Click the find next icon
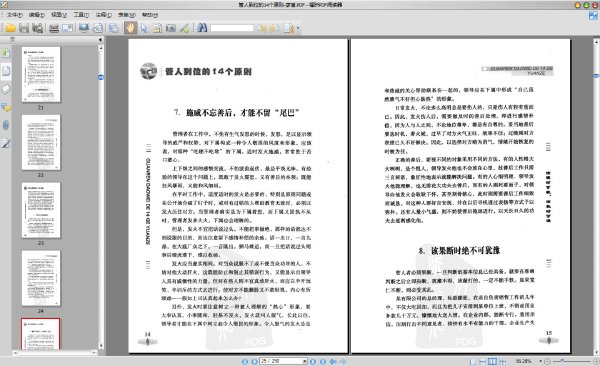This screenshot has width=600, height=366. coord(274,28)
